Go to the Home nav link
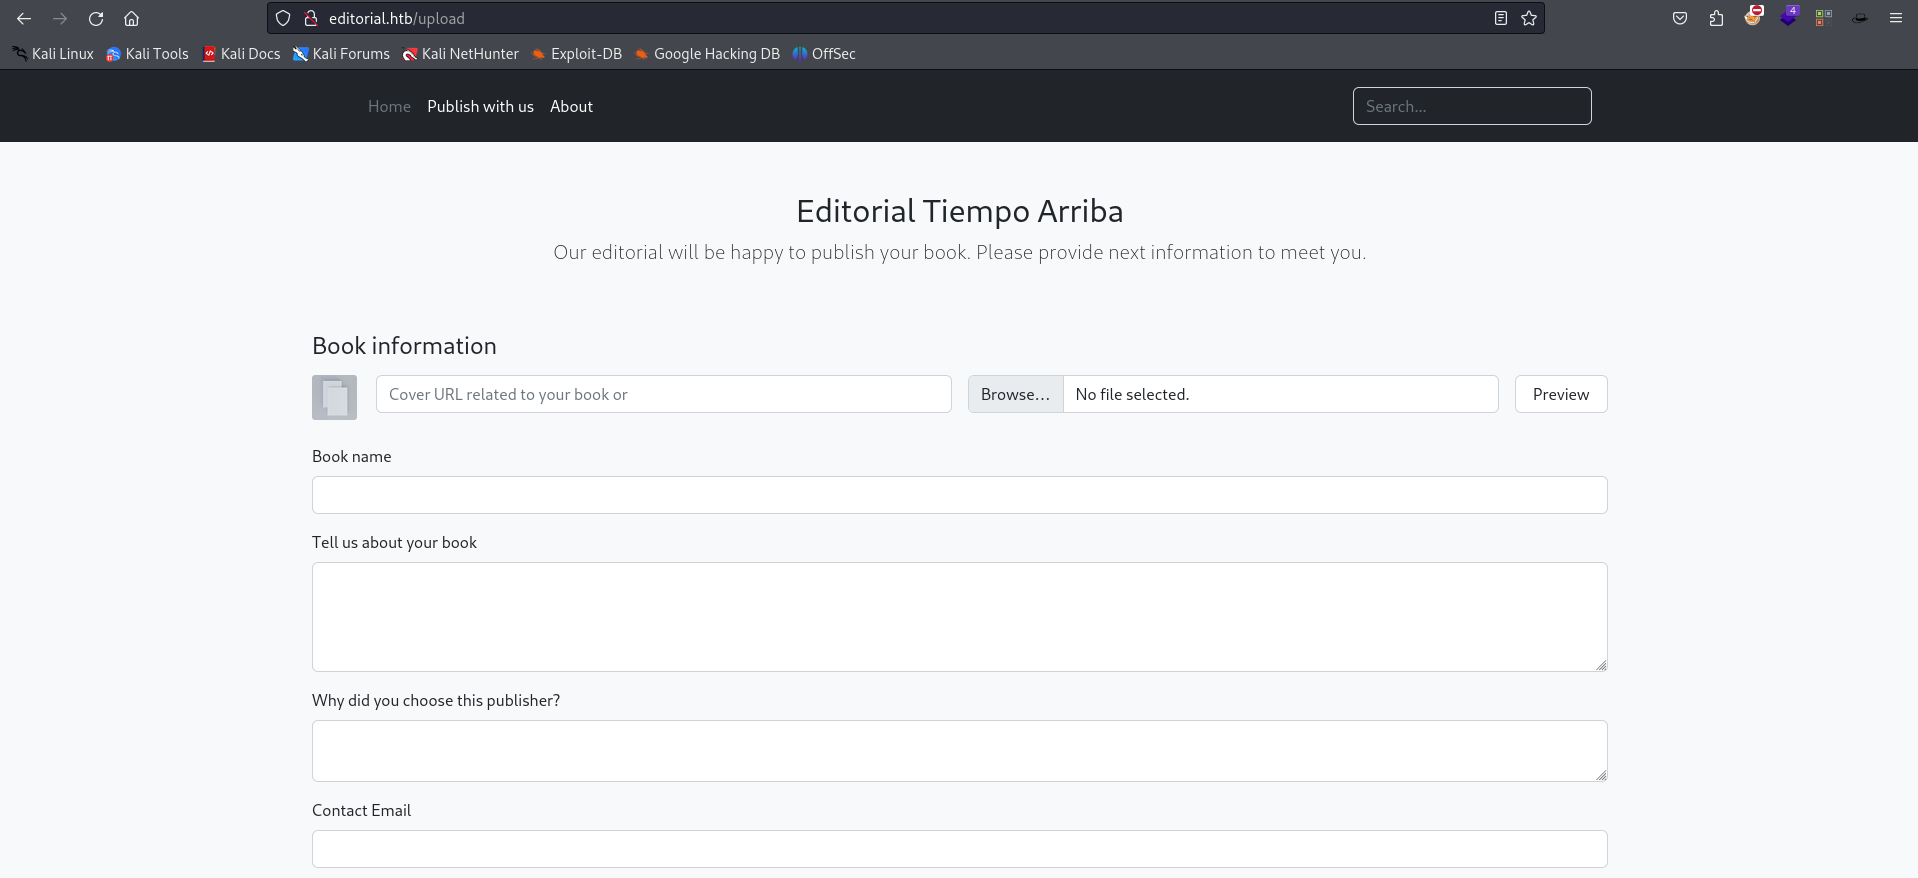The height and width of the screenshot is (878, 1918). click(x=389, y=106)
